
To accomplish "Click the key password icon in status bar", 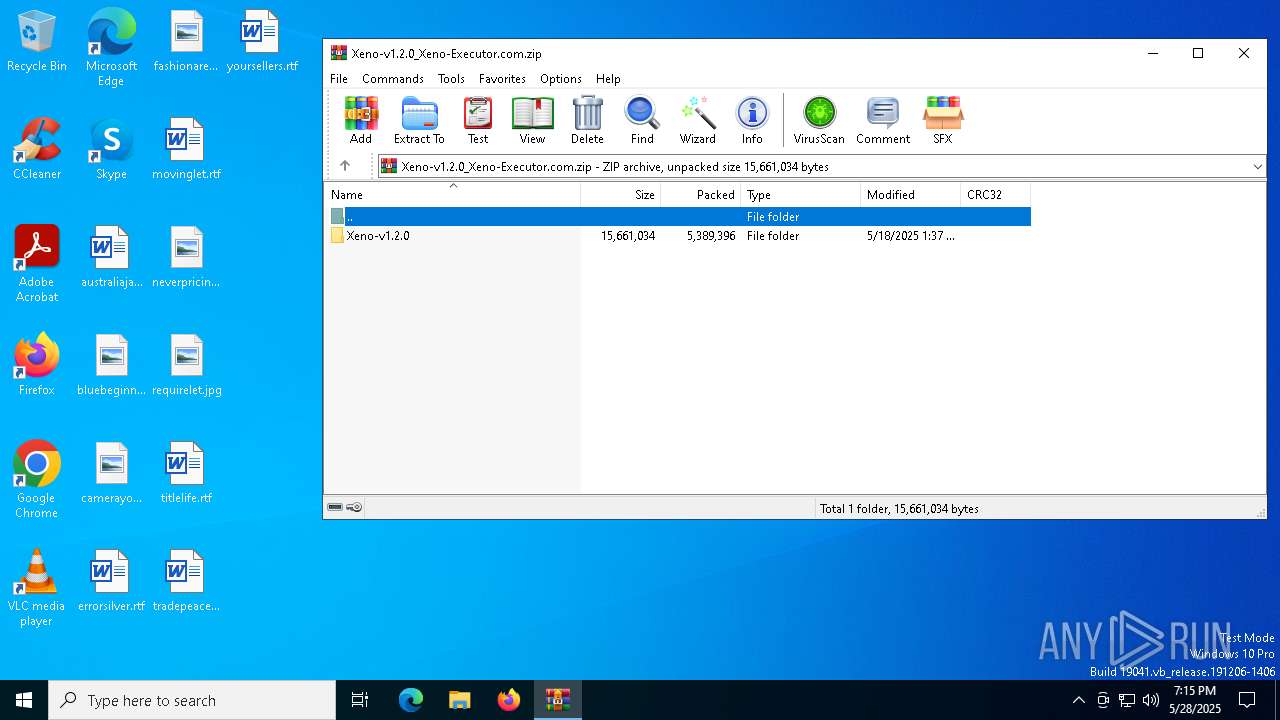I will (354, 508).
